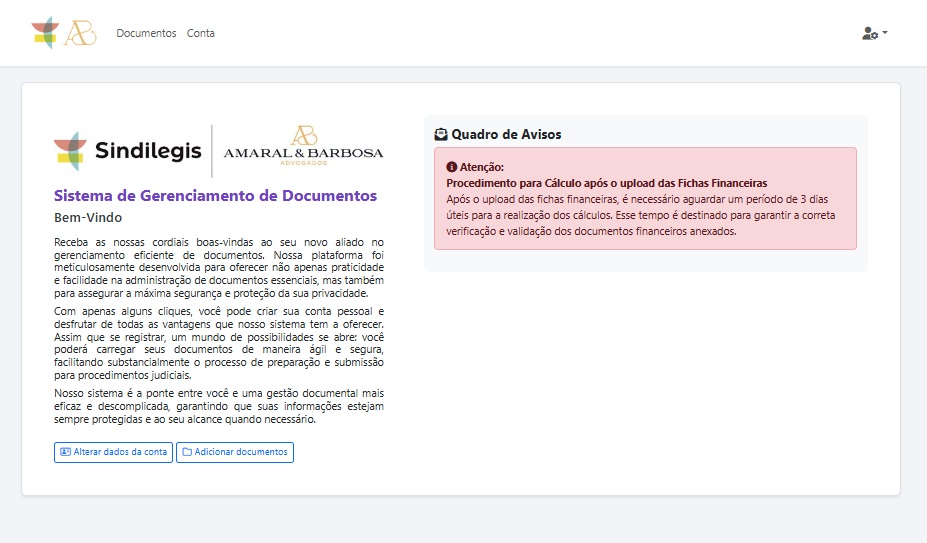Click the Amaral & Barbosa Advogados logo
This screenshot has width=927, height=543.
click(303, 146)
